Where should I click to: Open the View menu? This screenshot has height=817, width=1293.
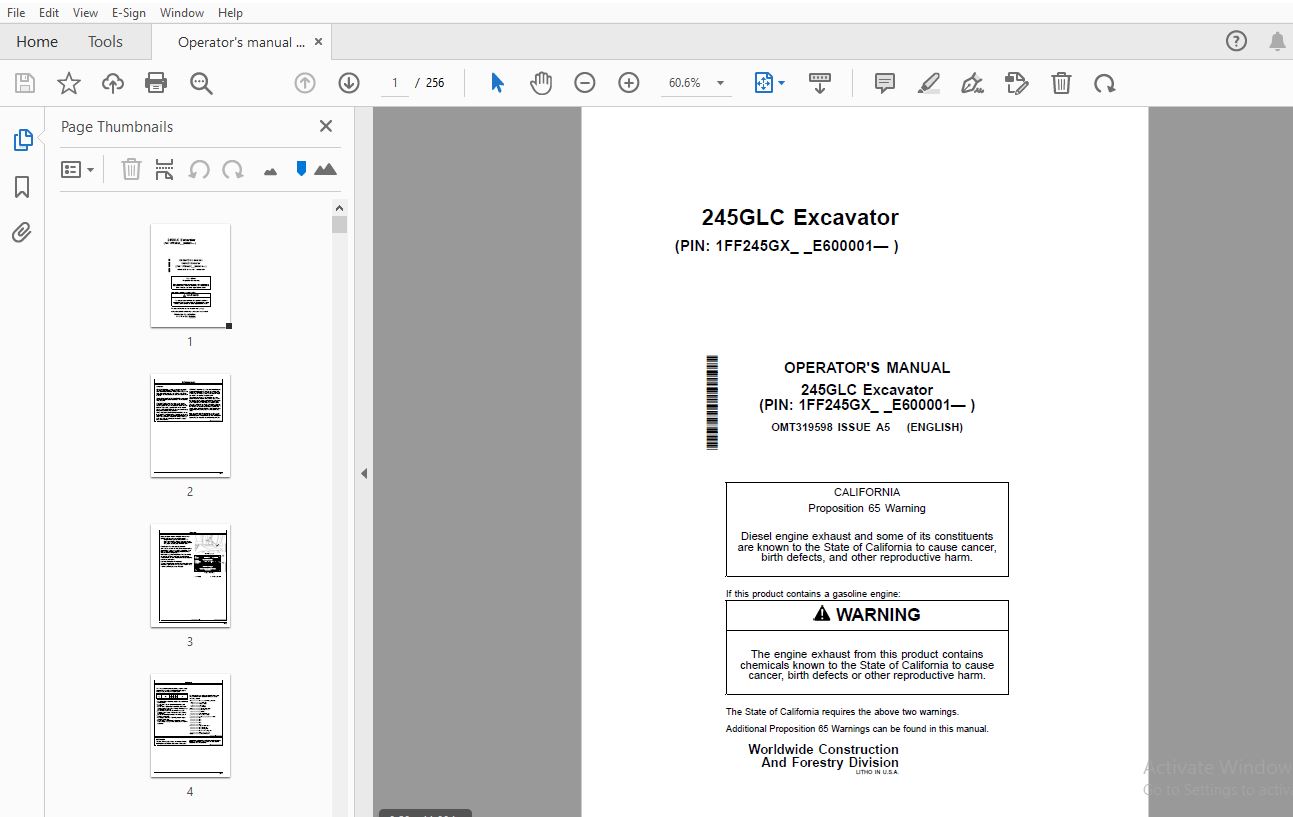(86, 13)
